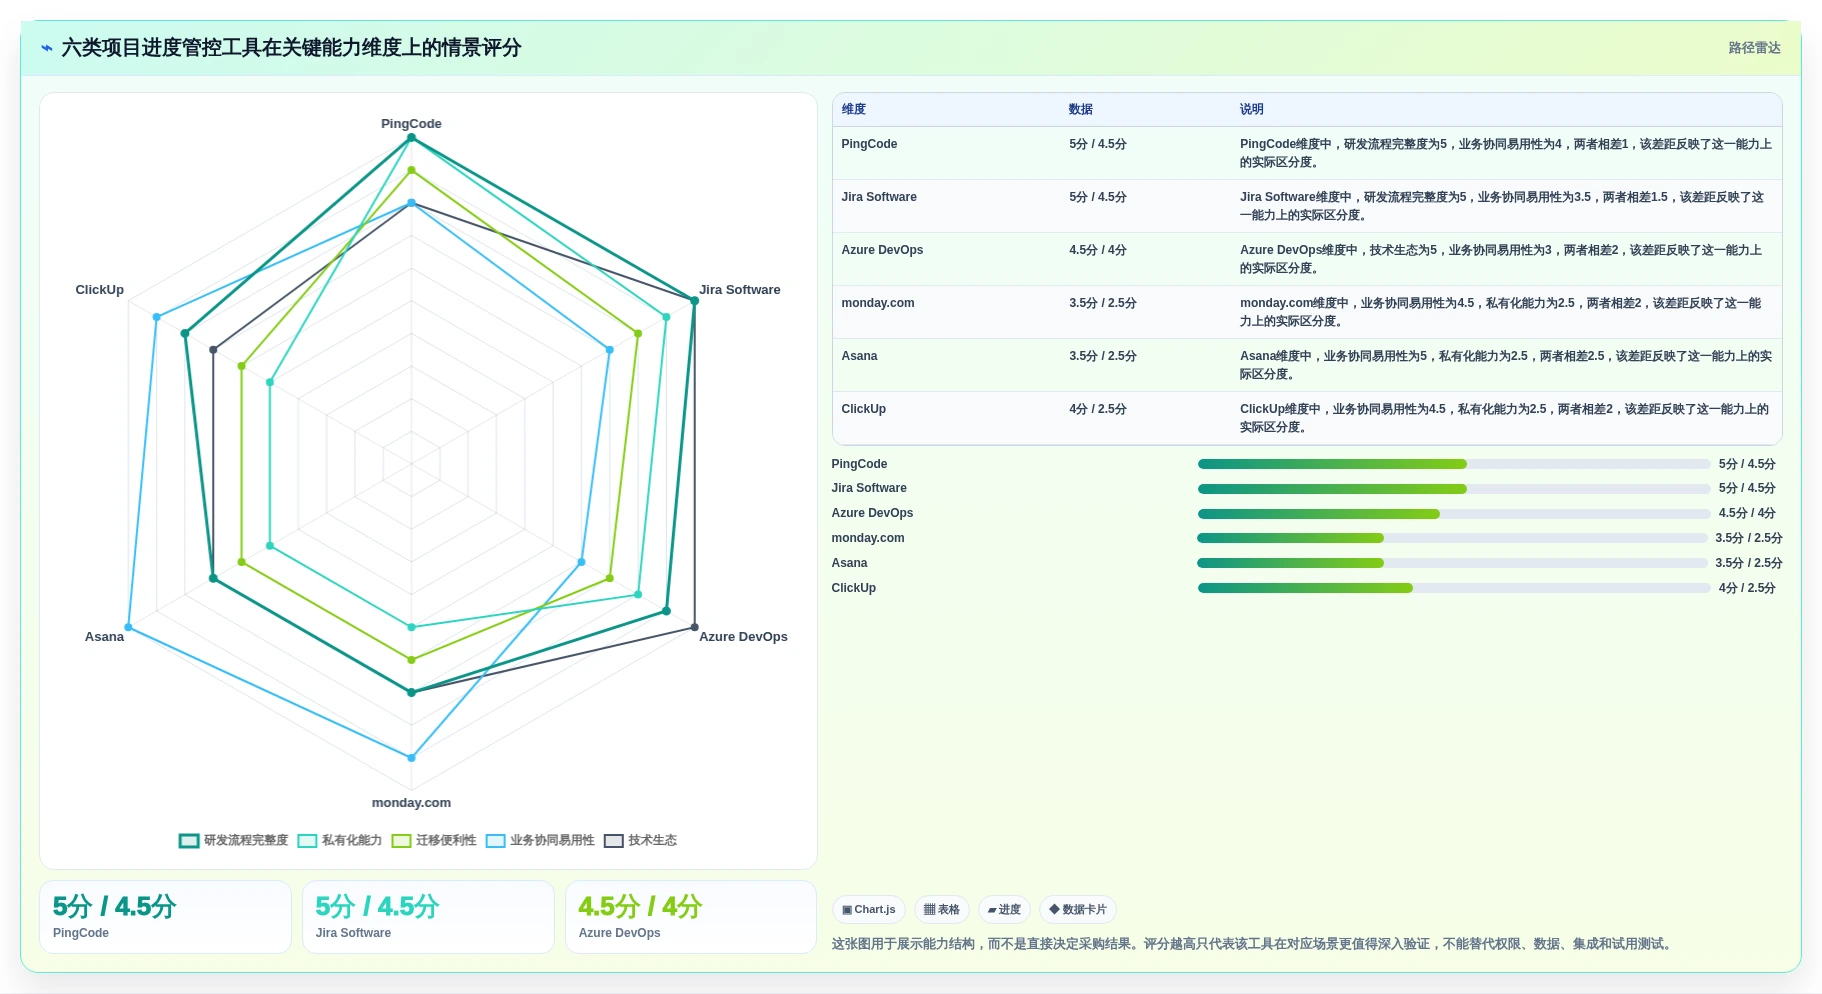Screen dimensions: 1822x994
Task: Toggle the 业务协同易用性 legend series
Action: [x=540, y=840]
